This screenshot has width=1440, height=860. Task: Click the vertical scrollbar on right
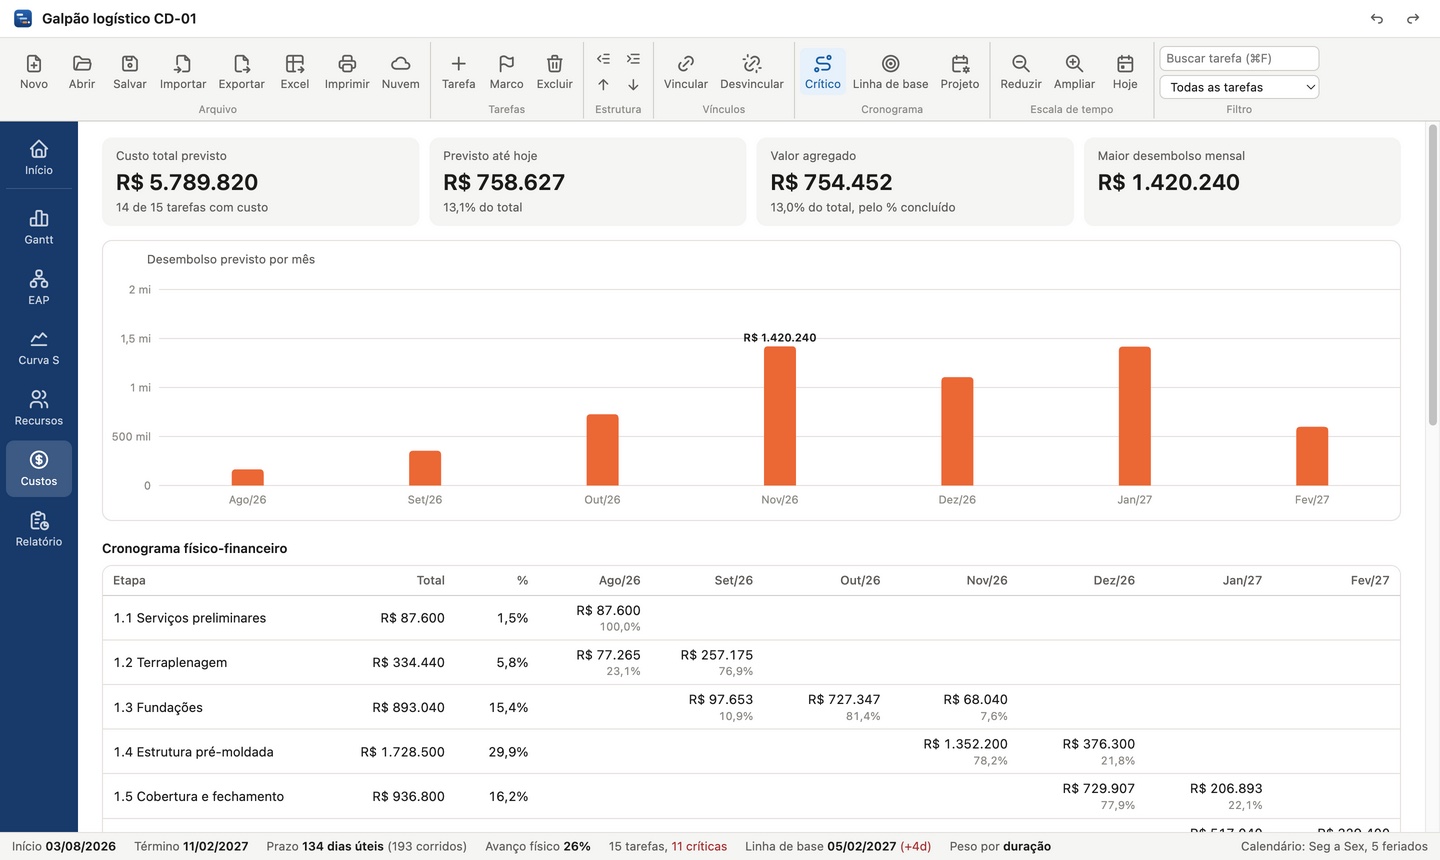[1432, 275]
